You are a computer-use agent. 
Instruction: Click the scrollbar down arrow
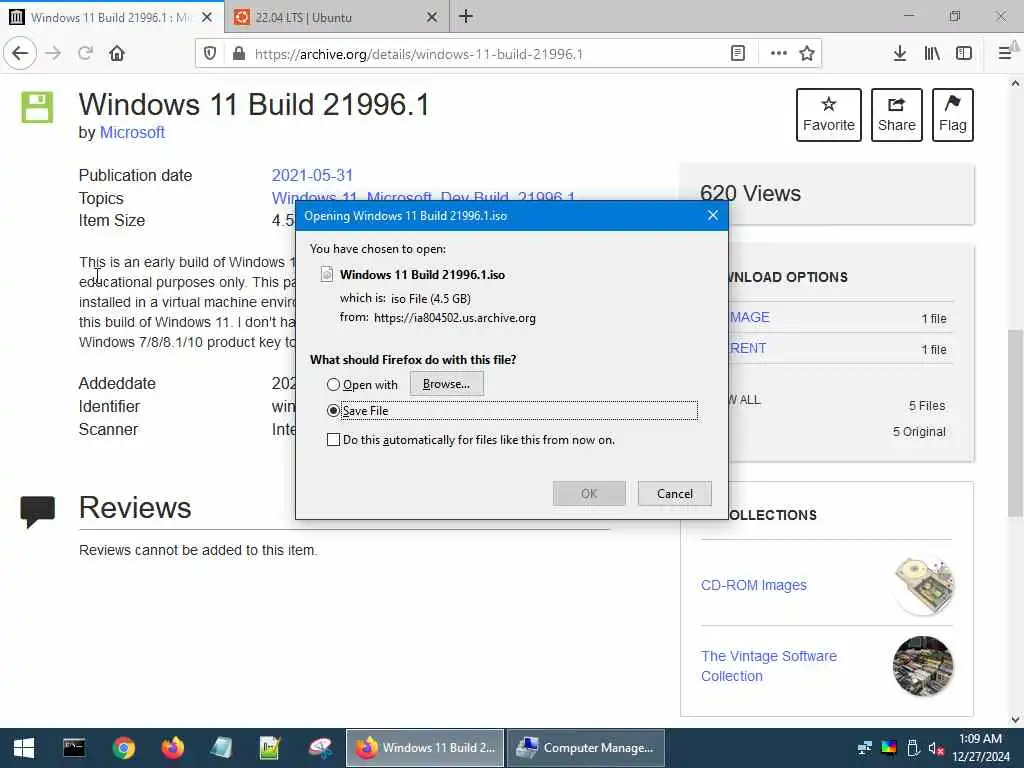(1015, 720)
